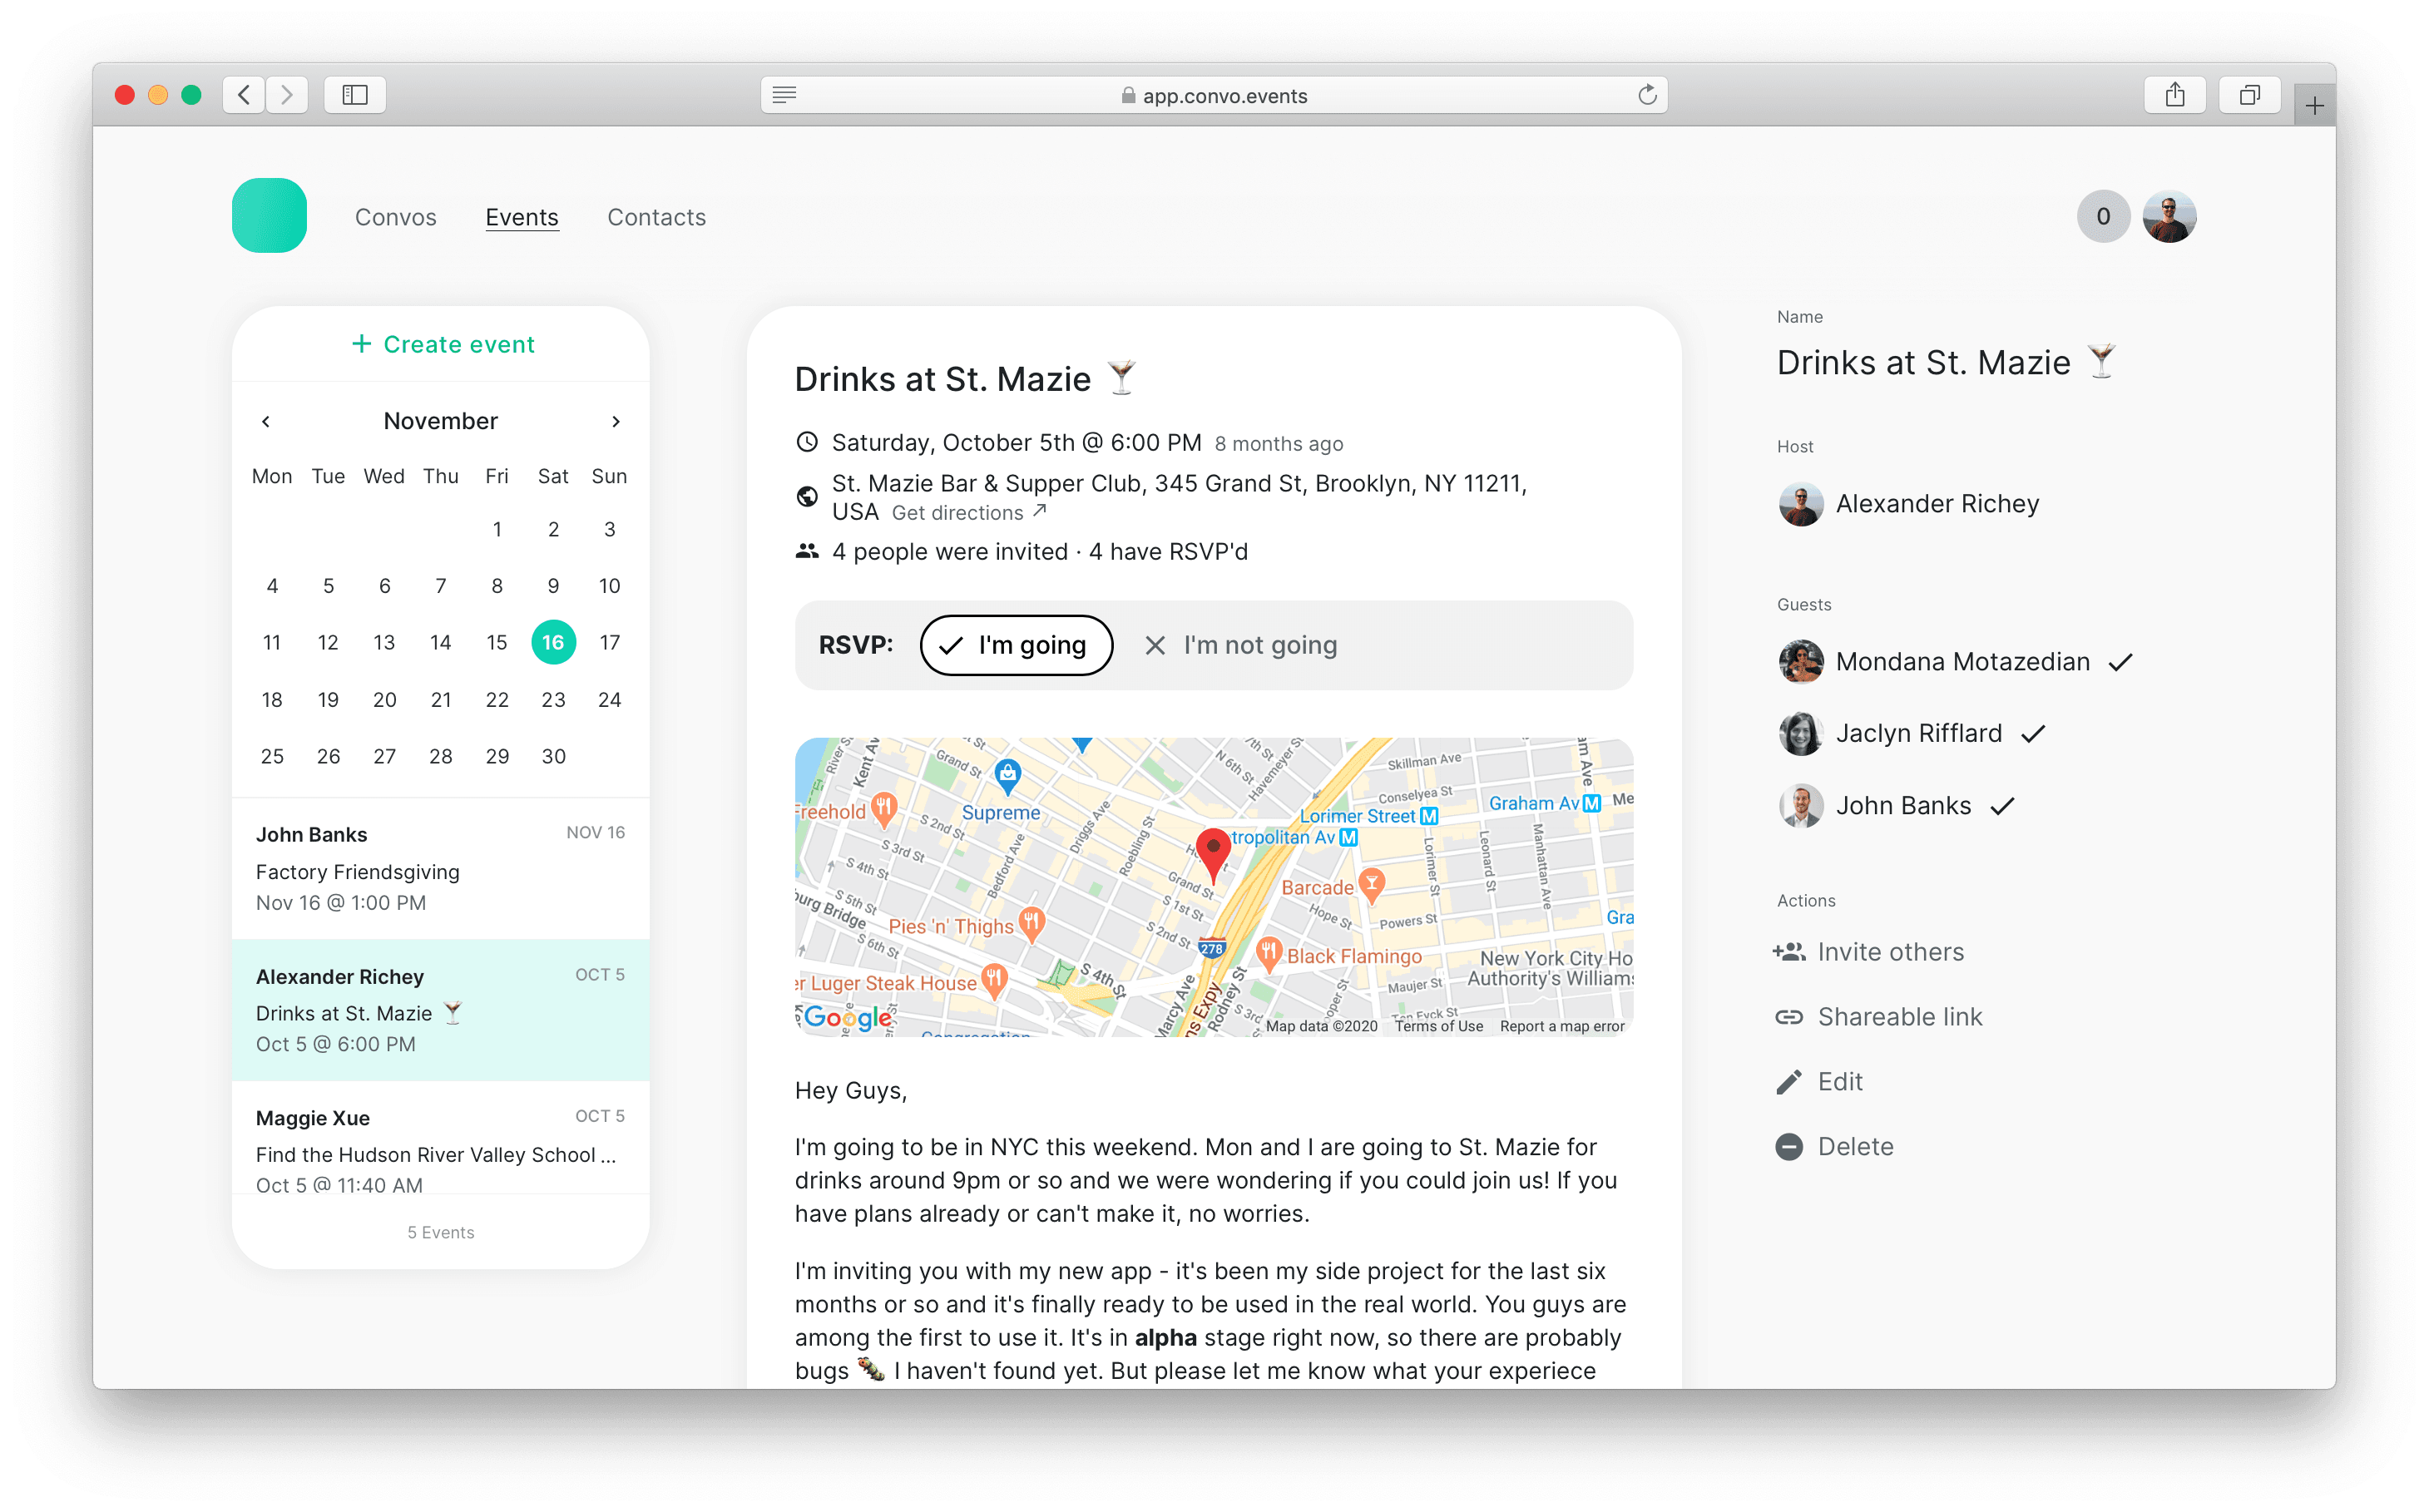The image size is (2429, 1512).
Task: Click the Reader view icon in address bar
Action: [784, 95]
